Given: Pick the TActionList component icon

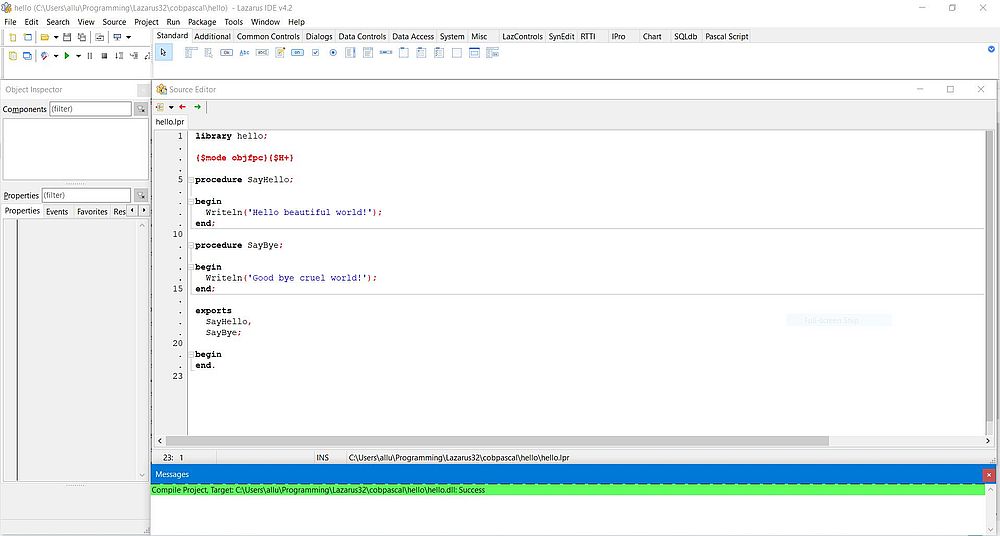Looking at the screenshot, I should pos(492,53).
